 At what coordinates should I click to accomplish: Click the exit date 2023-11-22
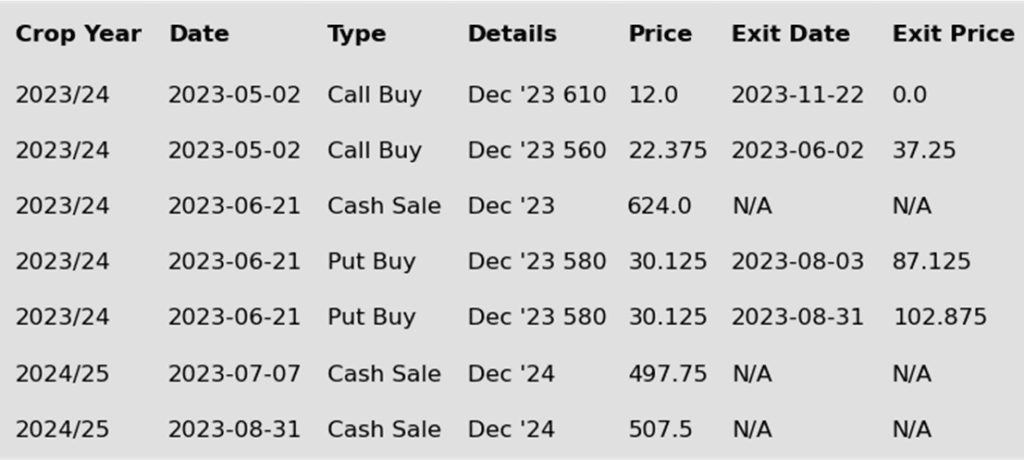(797, 95)
